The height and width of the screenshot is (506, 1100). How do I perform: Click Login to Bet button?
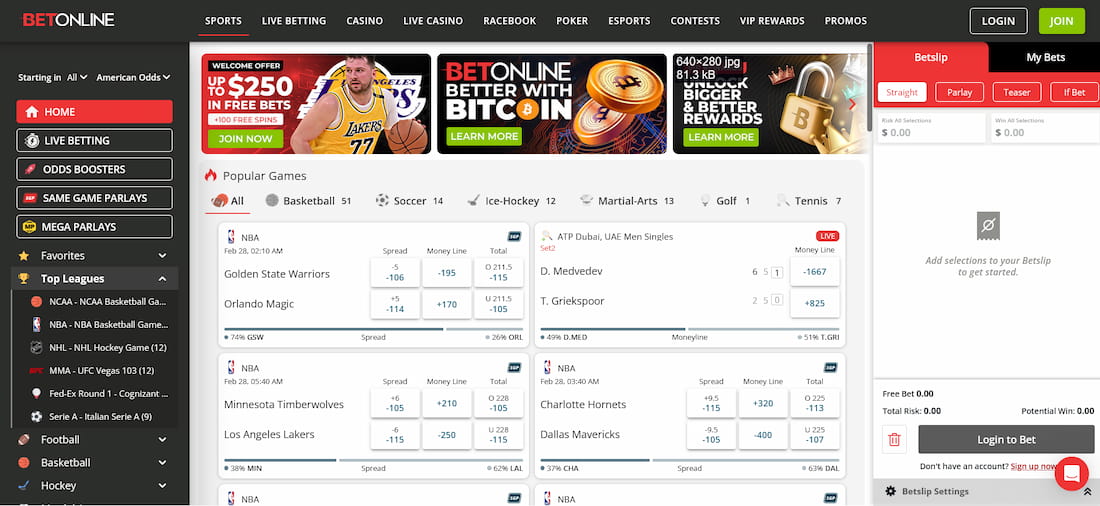pos(1006,439)
